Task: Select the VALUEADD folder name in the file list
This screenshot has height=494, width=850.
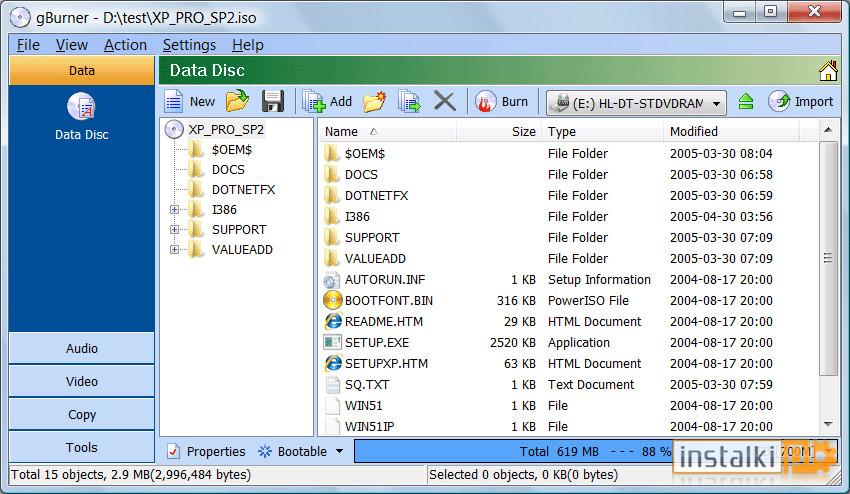Action: click(x=375, y=258)
